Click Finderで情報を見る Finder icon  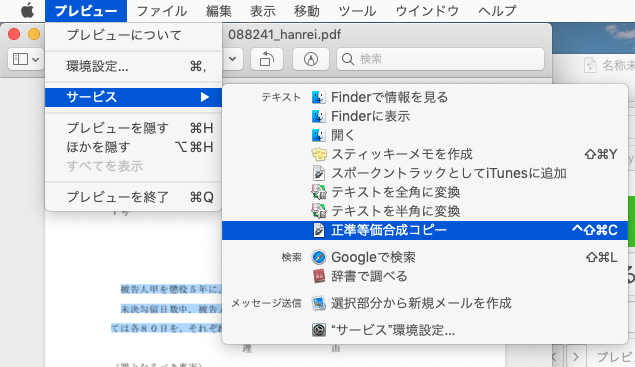pos(319,97)
